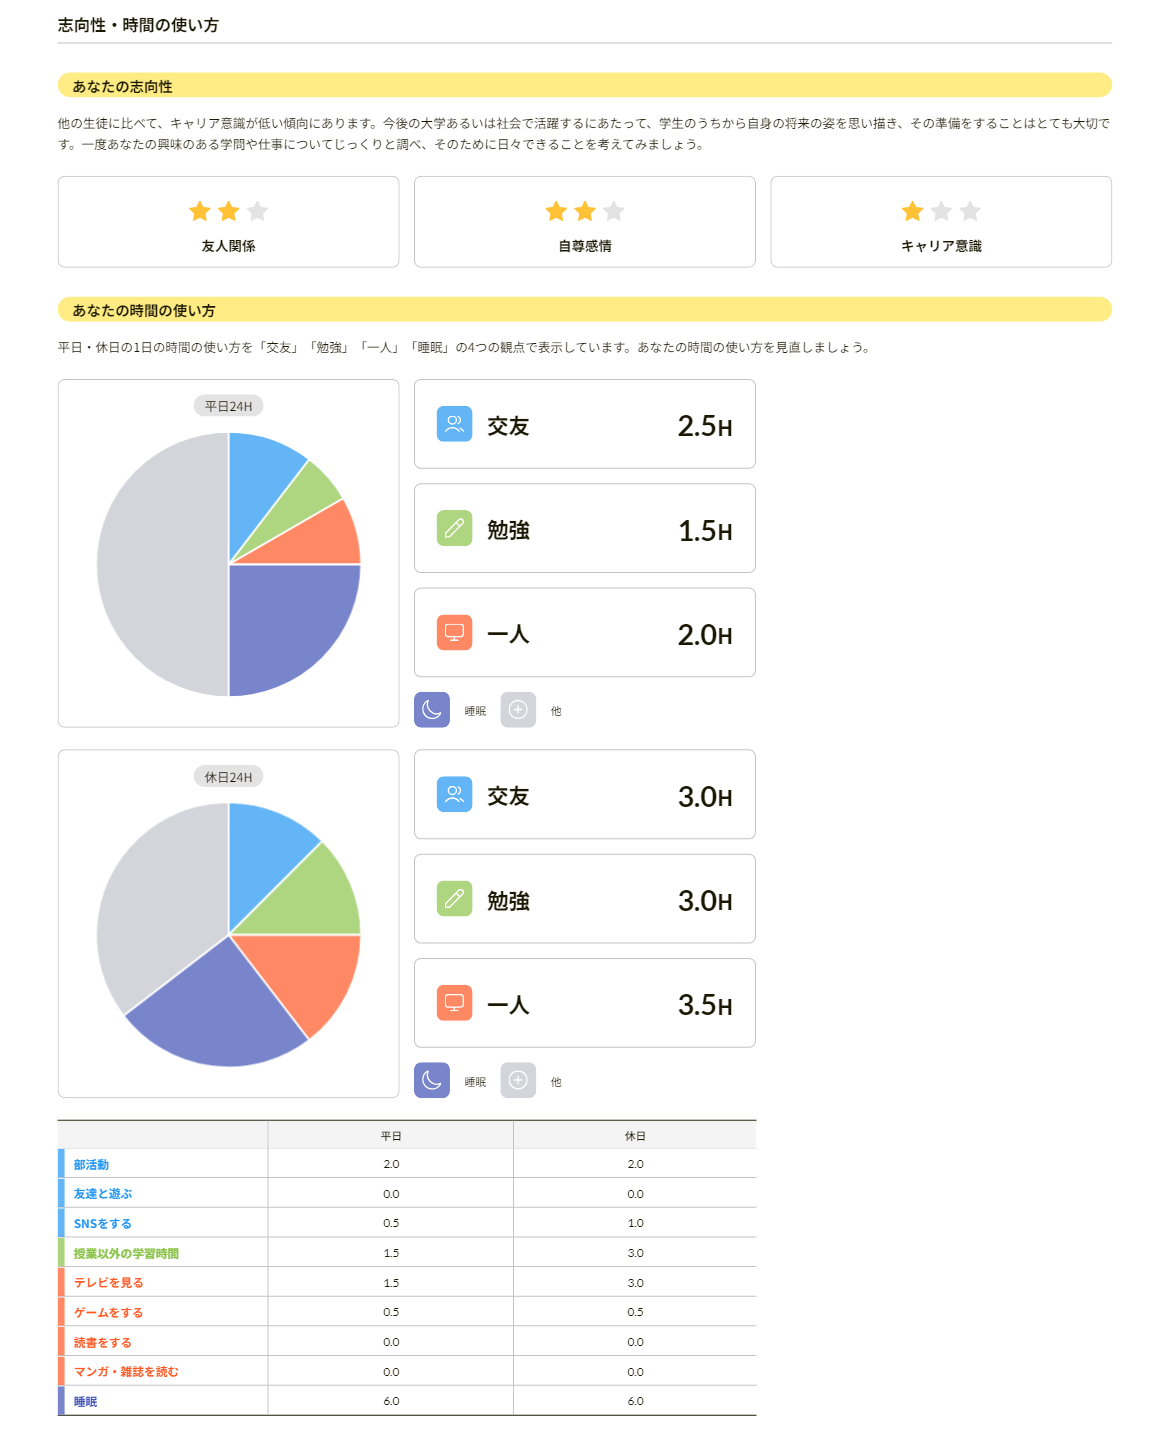Click the 交友 people icon in holiday section
This screenshot has width=1170, height=1435.
pos(454,794)
